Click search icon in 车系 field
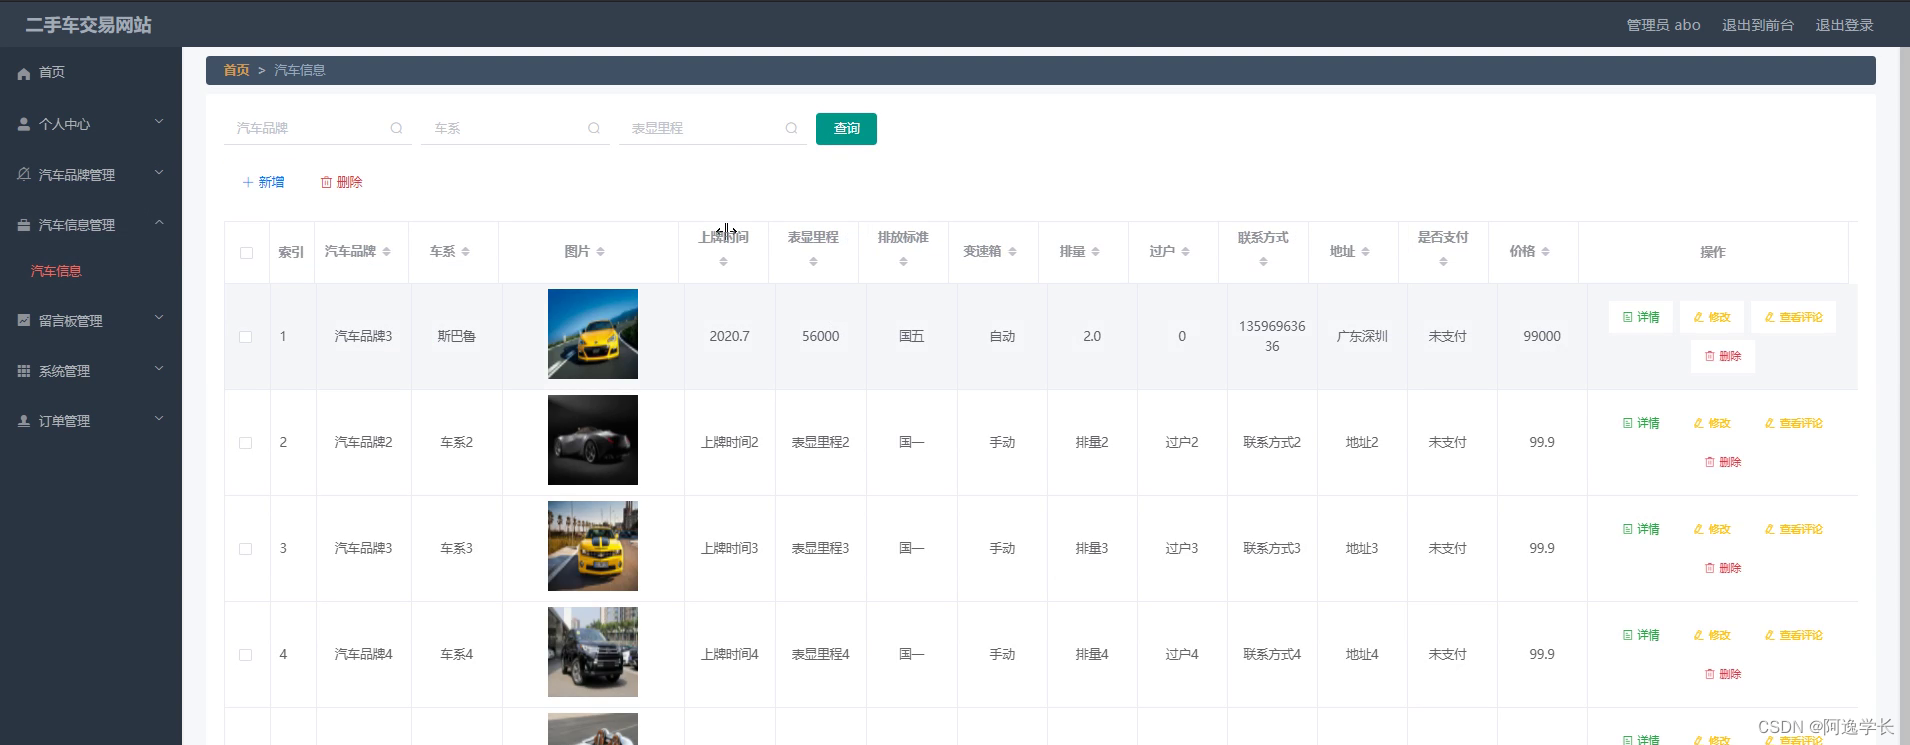This screenshot has width=1910, height=745. coord(594,128)
